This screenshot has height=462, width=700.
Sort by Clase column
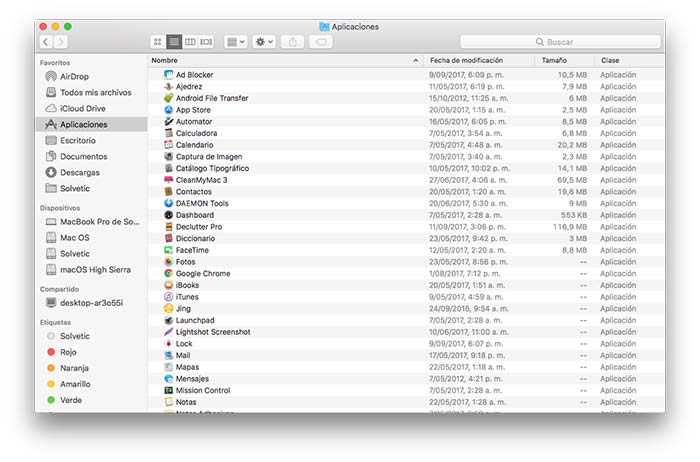pyautogui.click(x=610, y=60)
